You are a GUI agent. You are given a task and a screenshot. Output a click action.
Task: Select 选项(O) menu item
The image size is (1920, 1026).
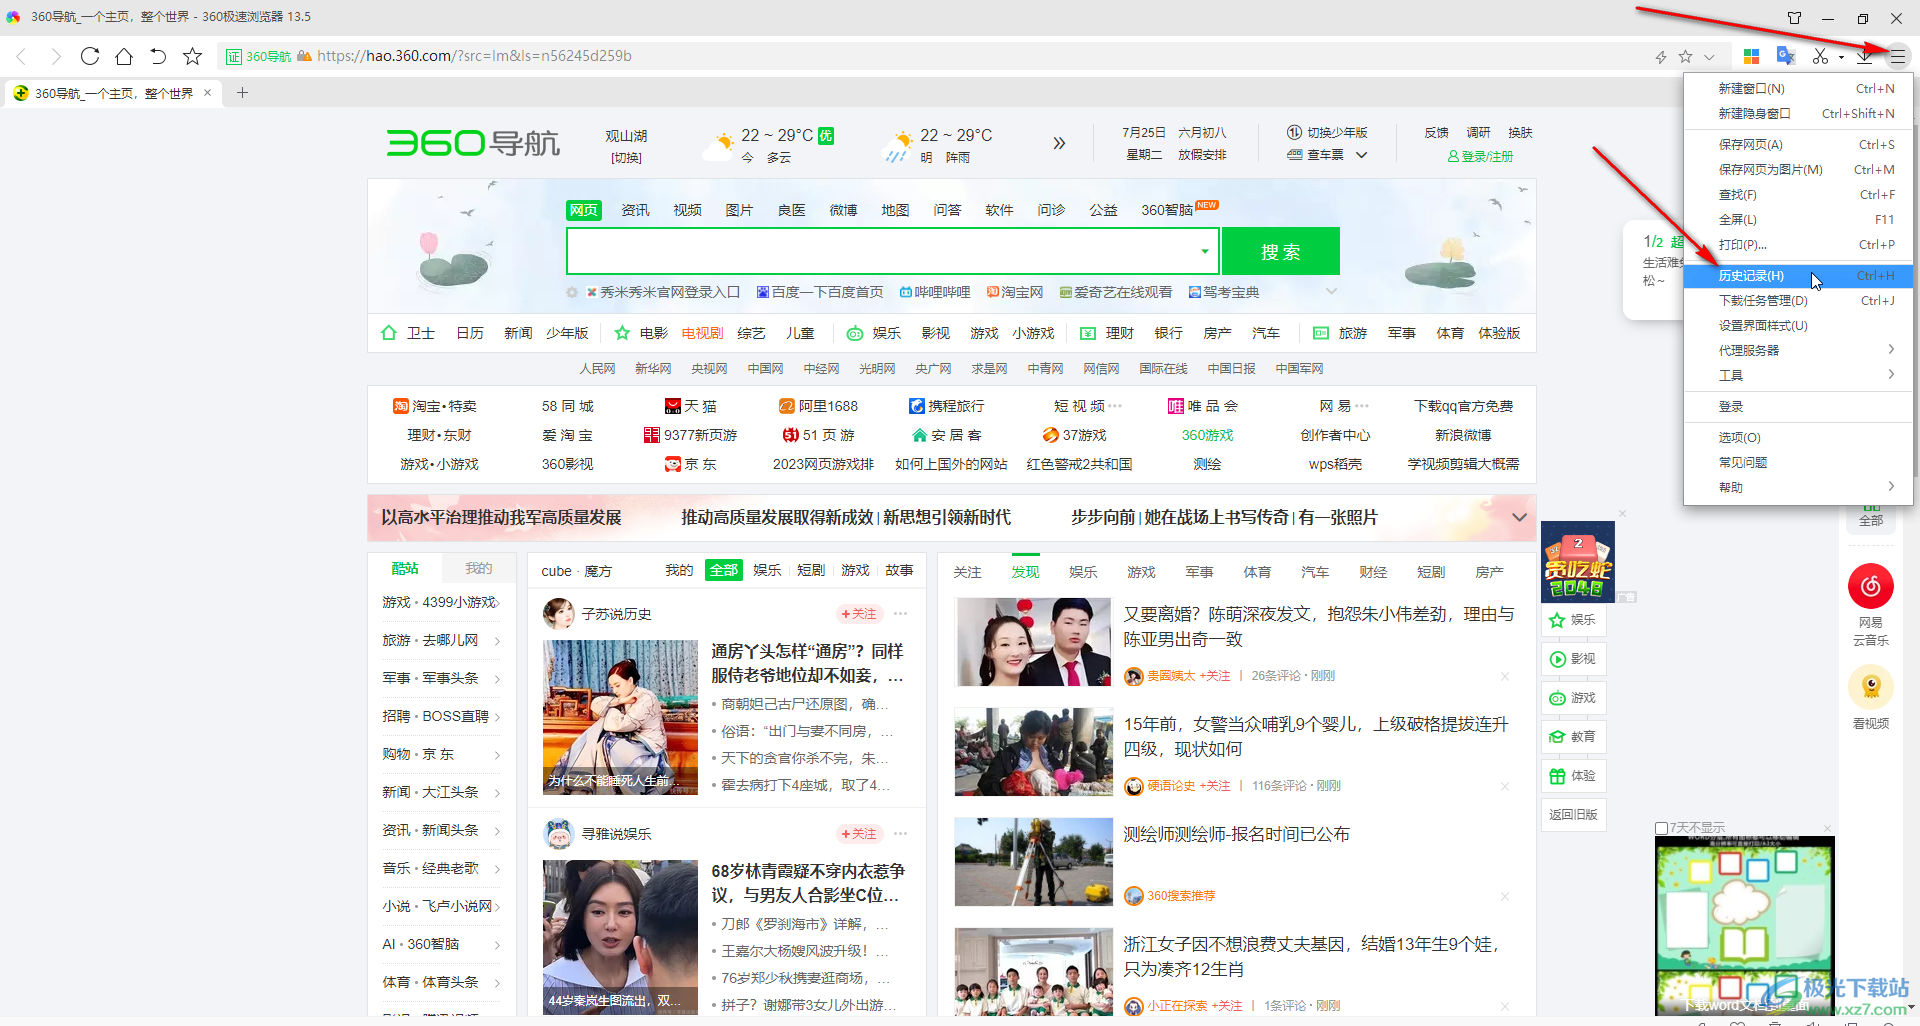(1798, 438)
